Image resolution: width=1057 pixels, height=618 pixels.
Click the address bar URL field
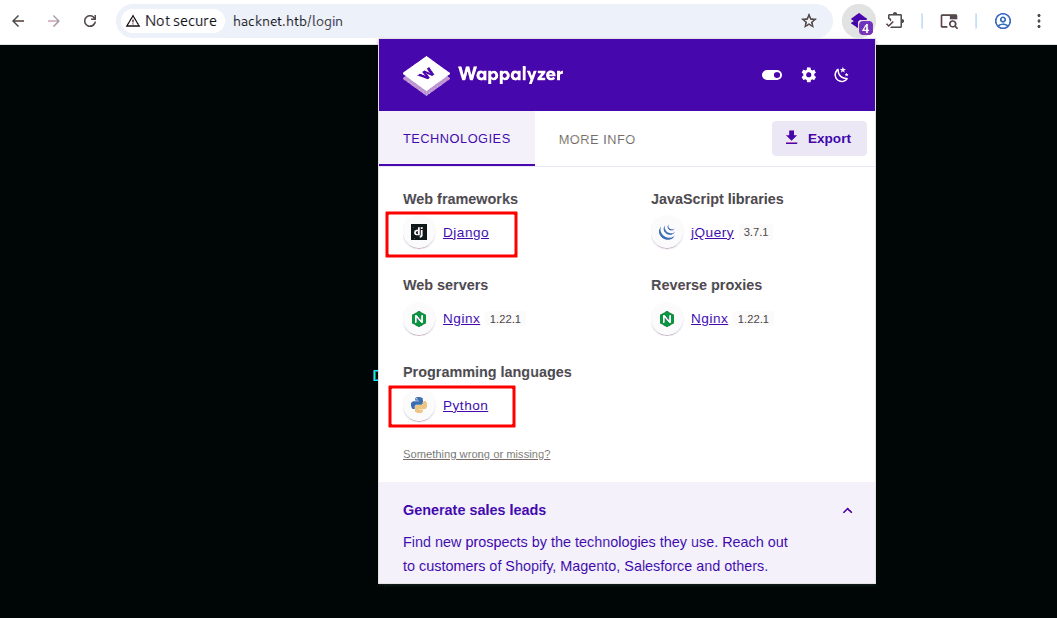point(500,21)
